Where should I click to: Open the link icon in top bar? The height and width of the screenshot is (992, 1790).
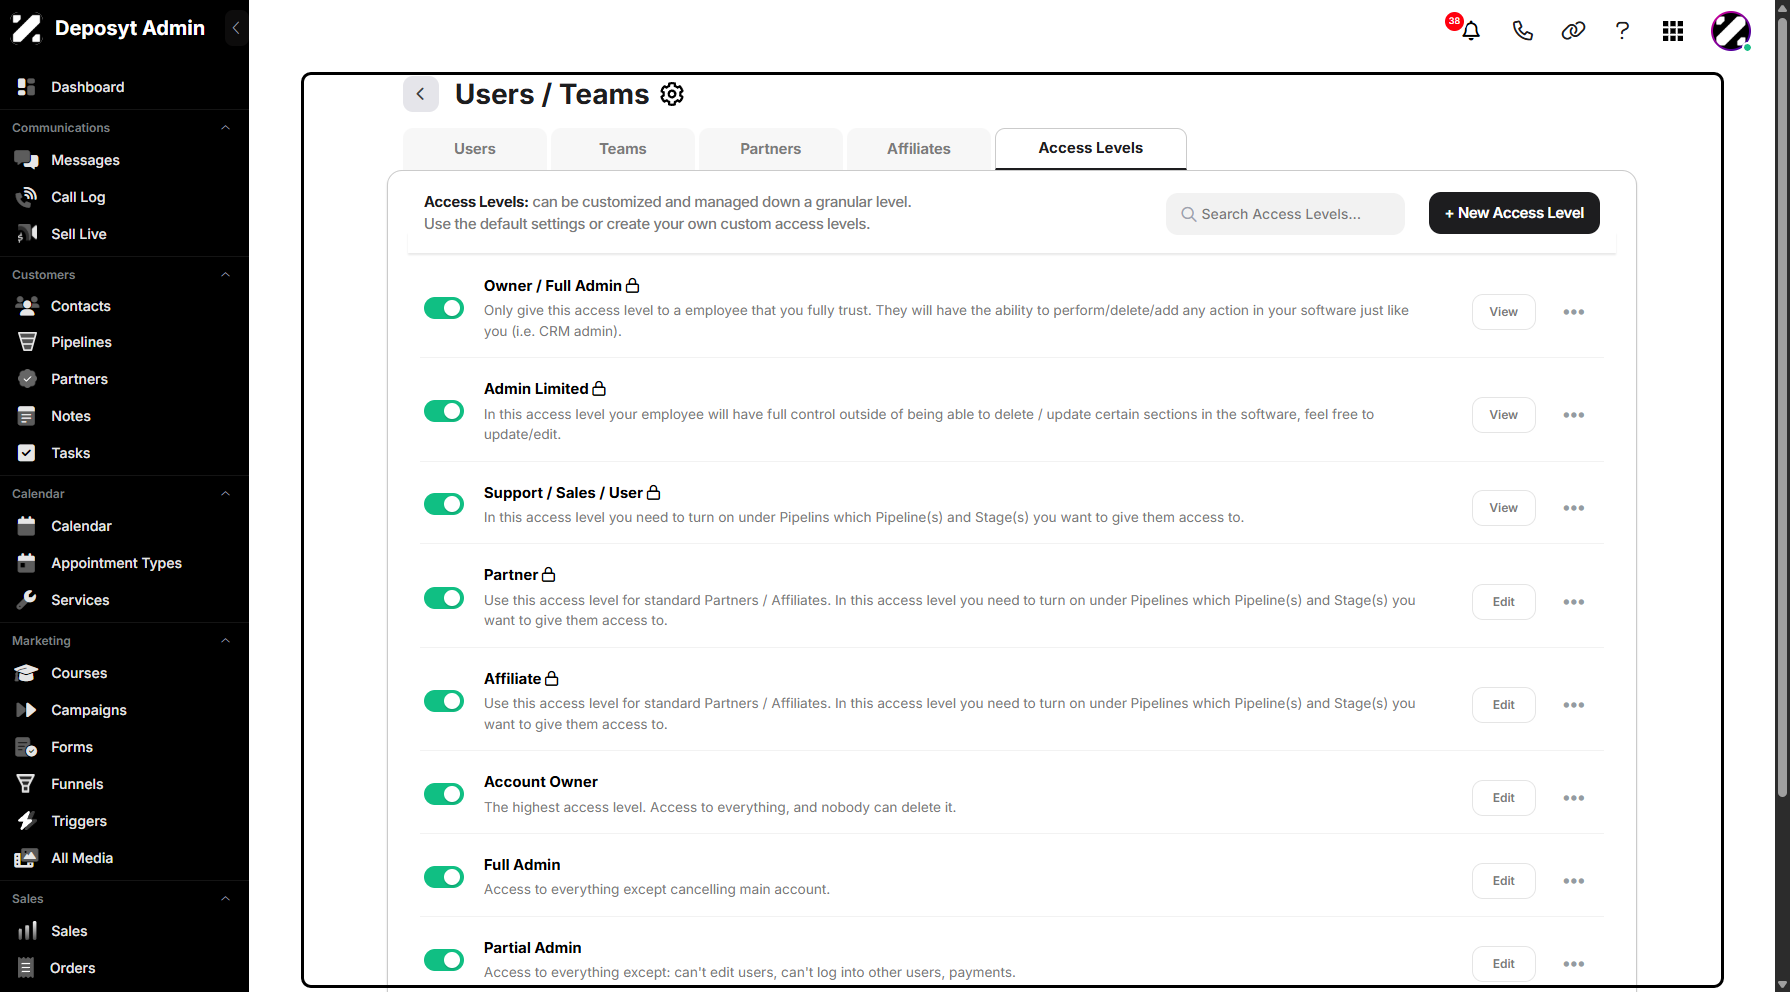click(x=1573, y=31)
